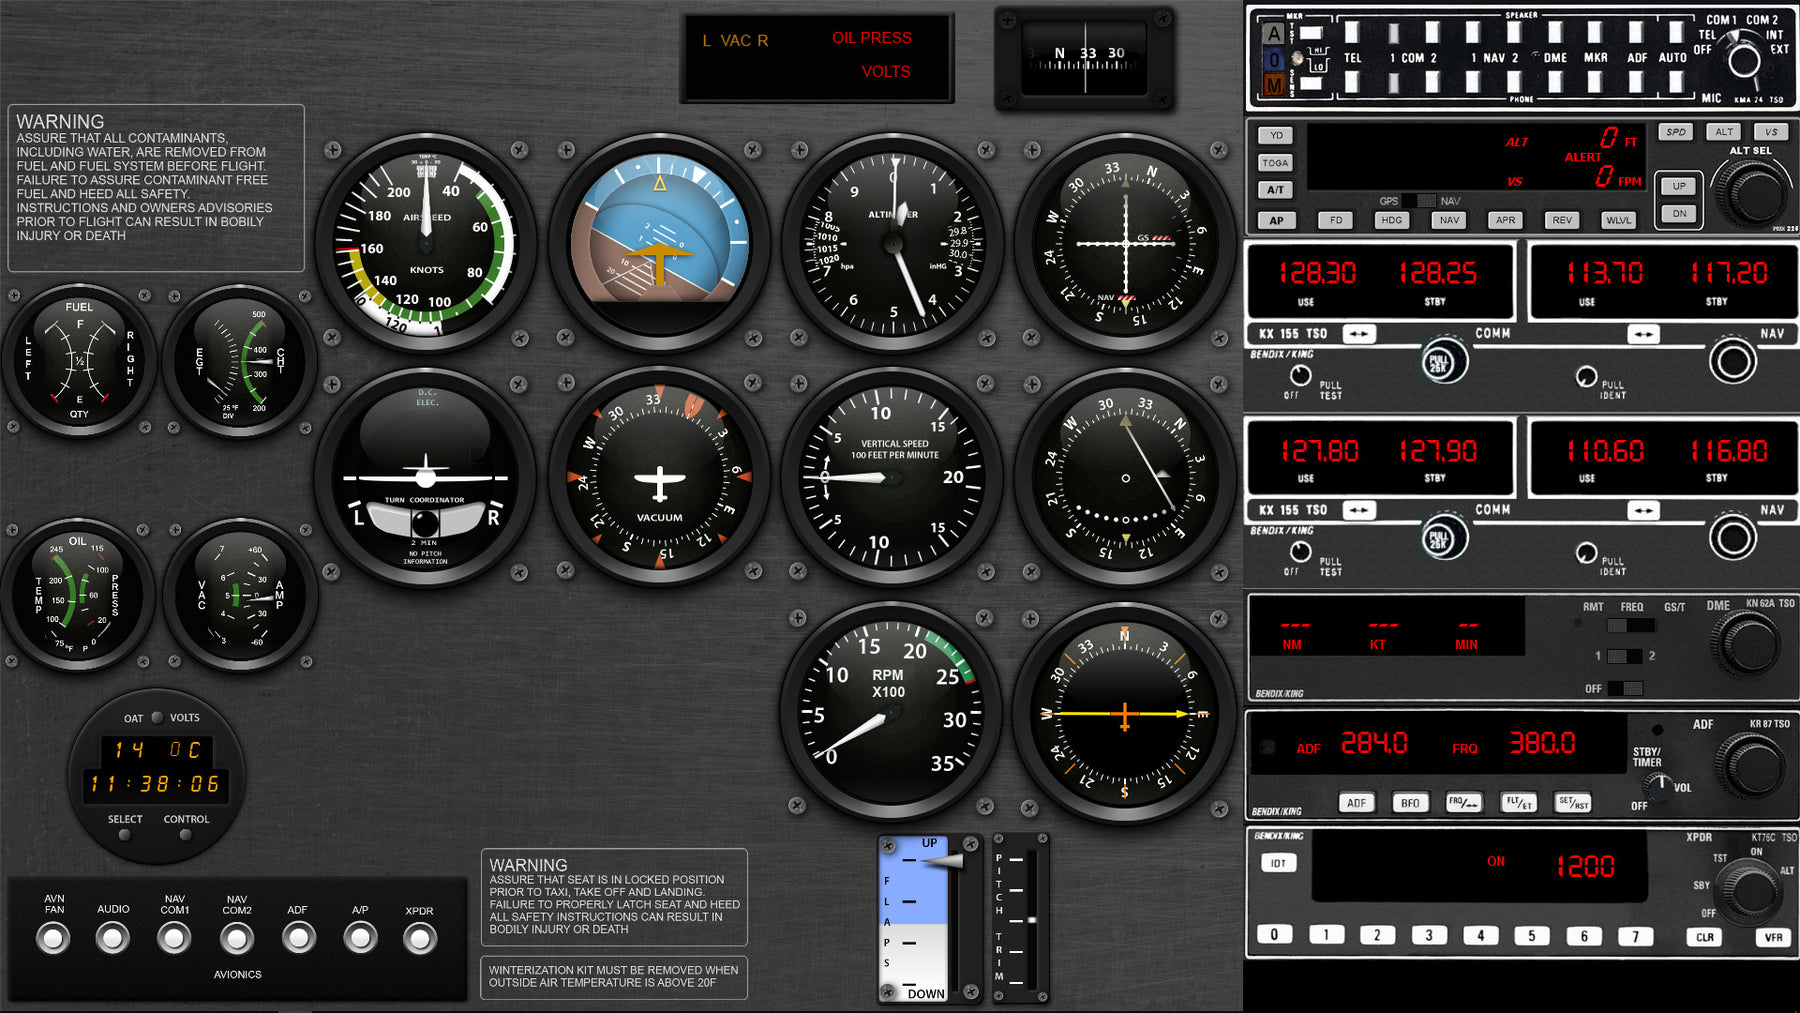Click the magnetic compass at top

coord(1085,58)
